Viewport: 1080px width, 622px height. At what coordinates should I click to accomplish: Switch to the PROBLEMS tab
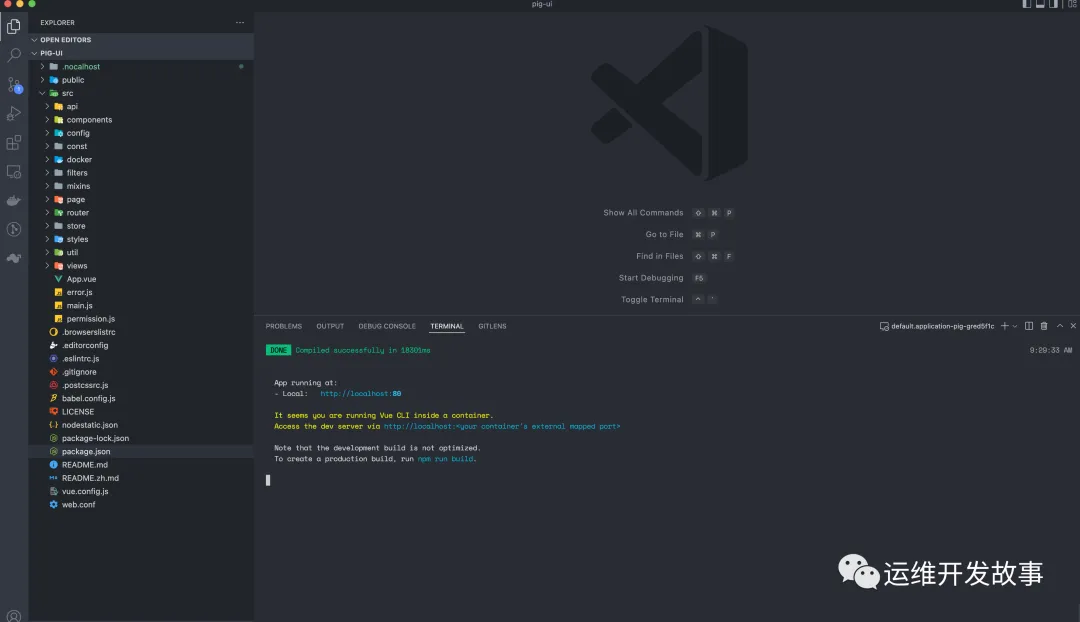click(284, 326)
